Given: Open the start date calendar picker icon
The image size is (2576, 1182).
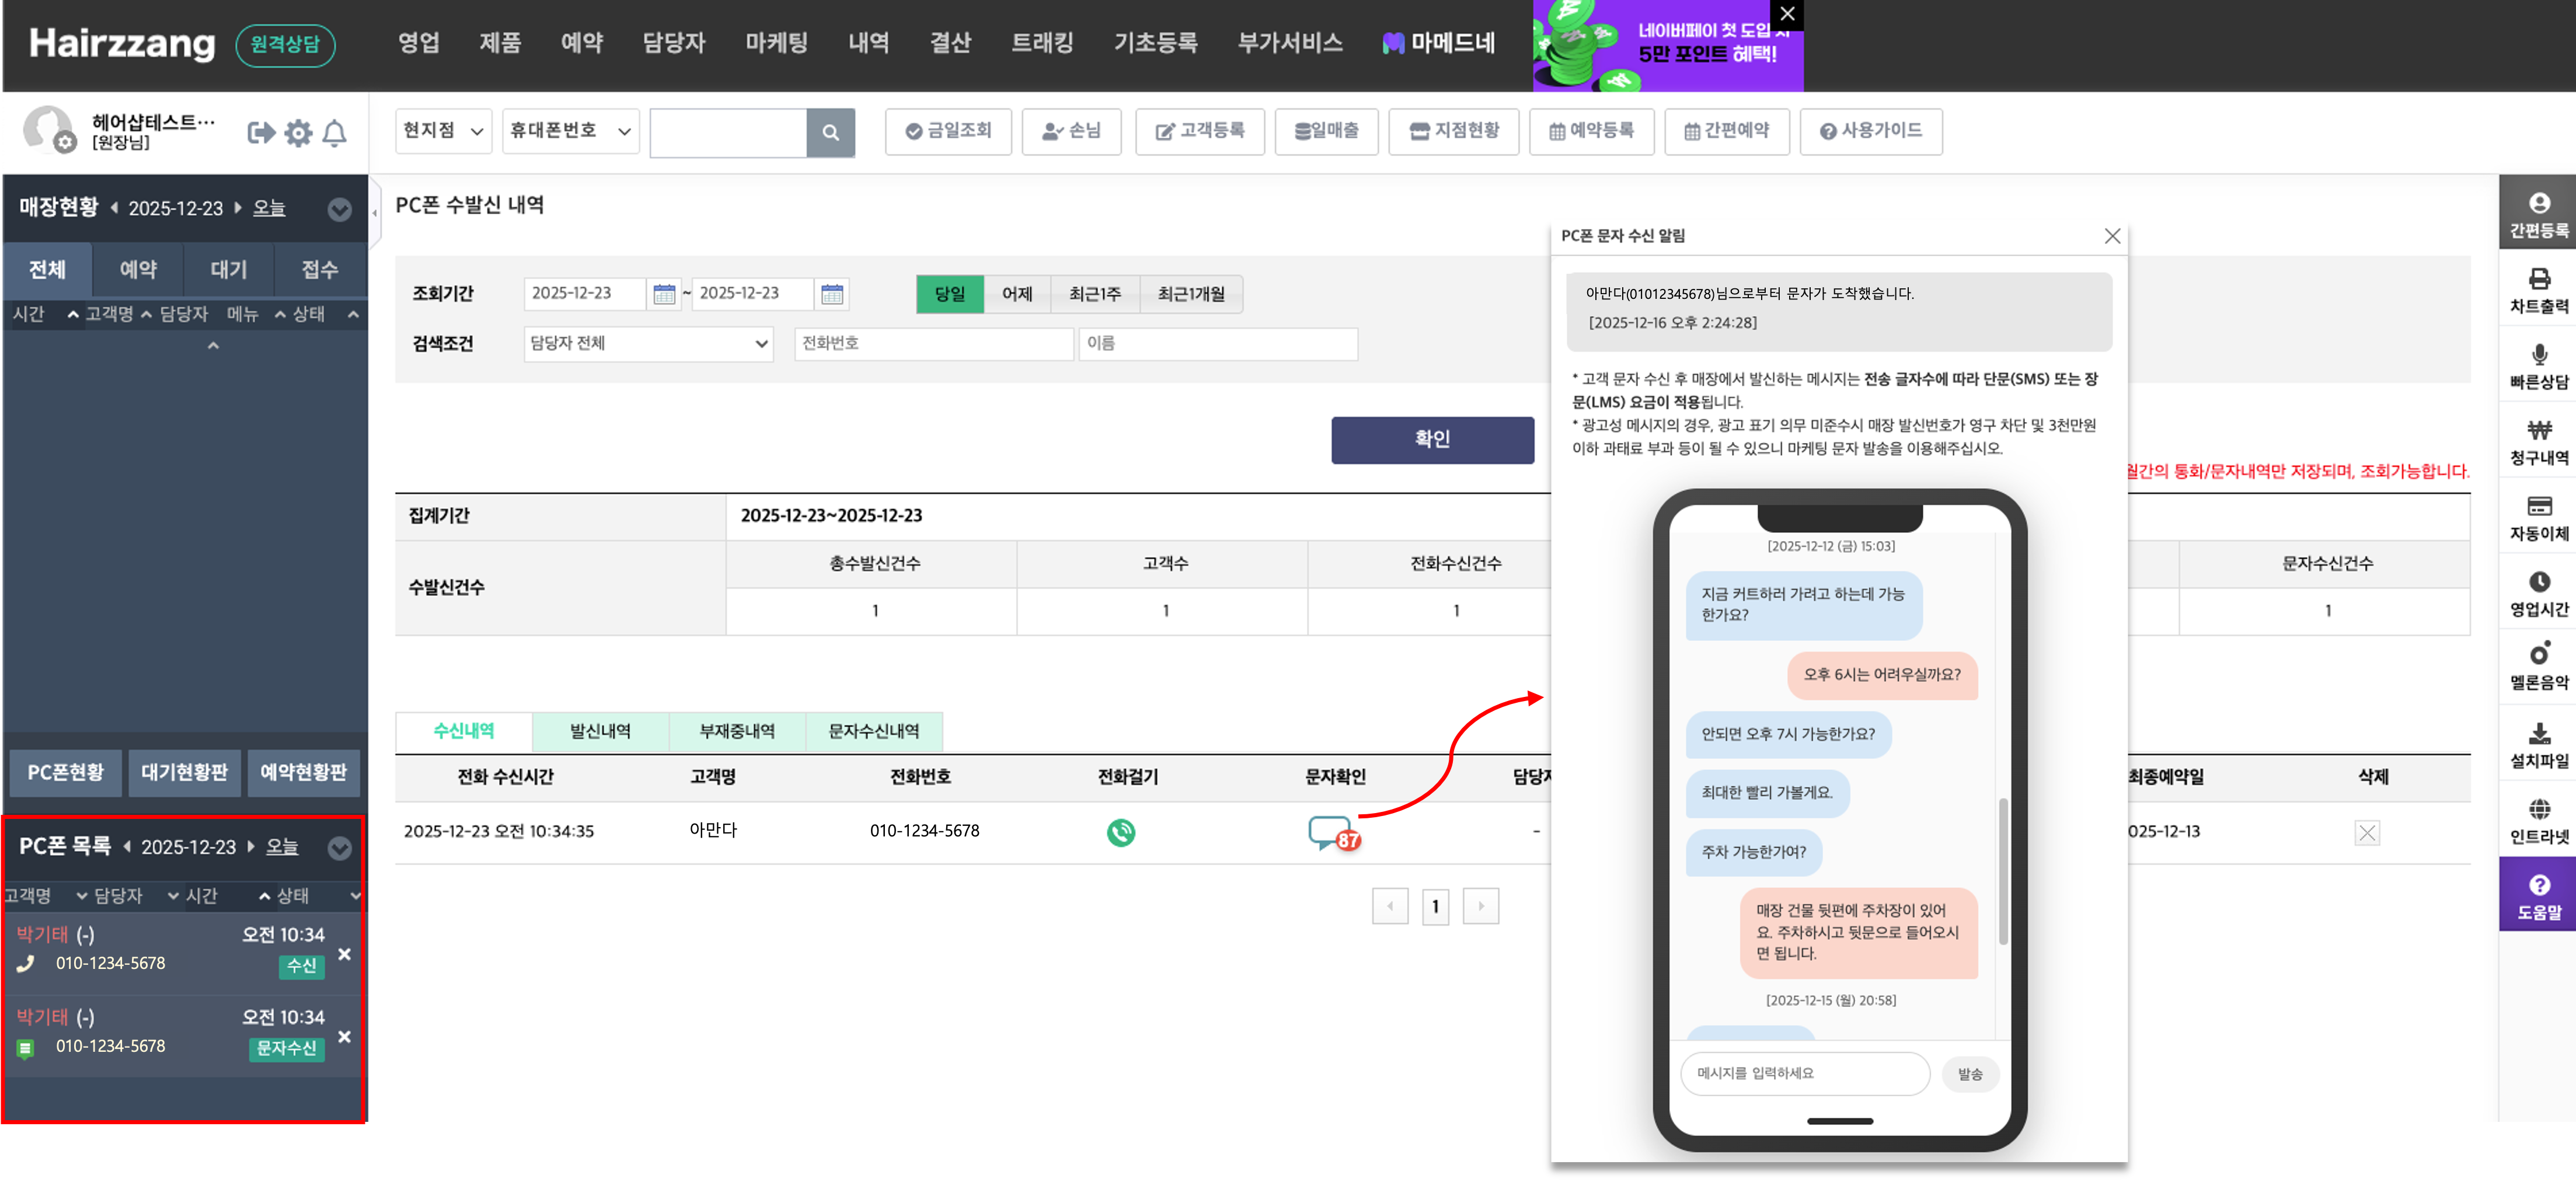Looking at the screenshot, I should tap(664, 294).
